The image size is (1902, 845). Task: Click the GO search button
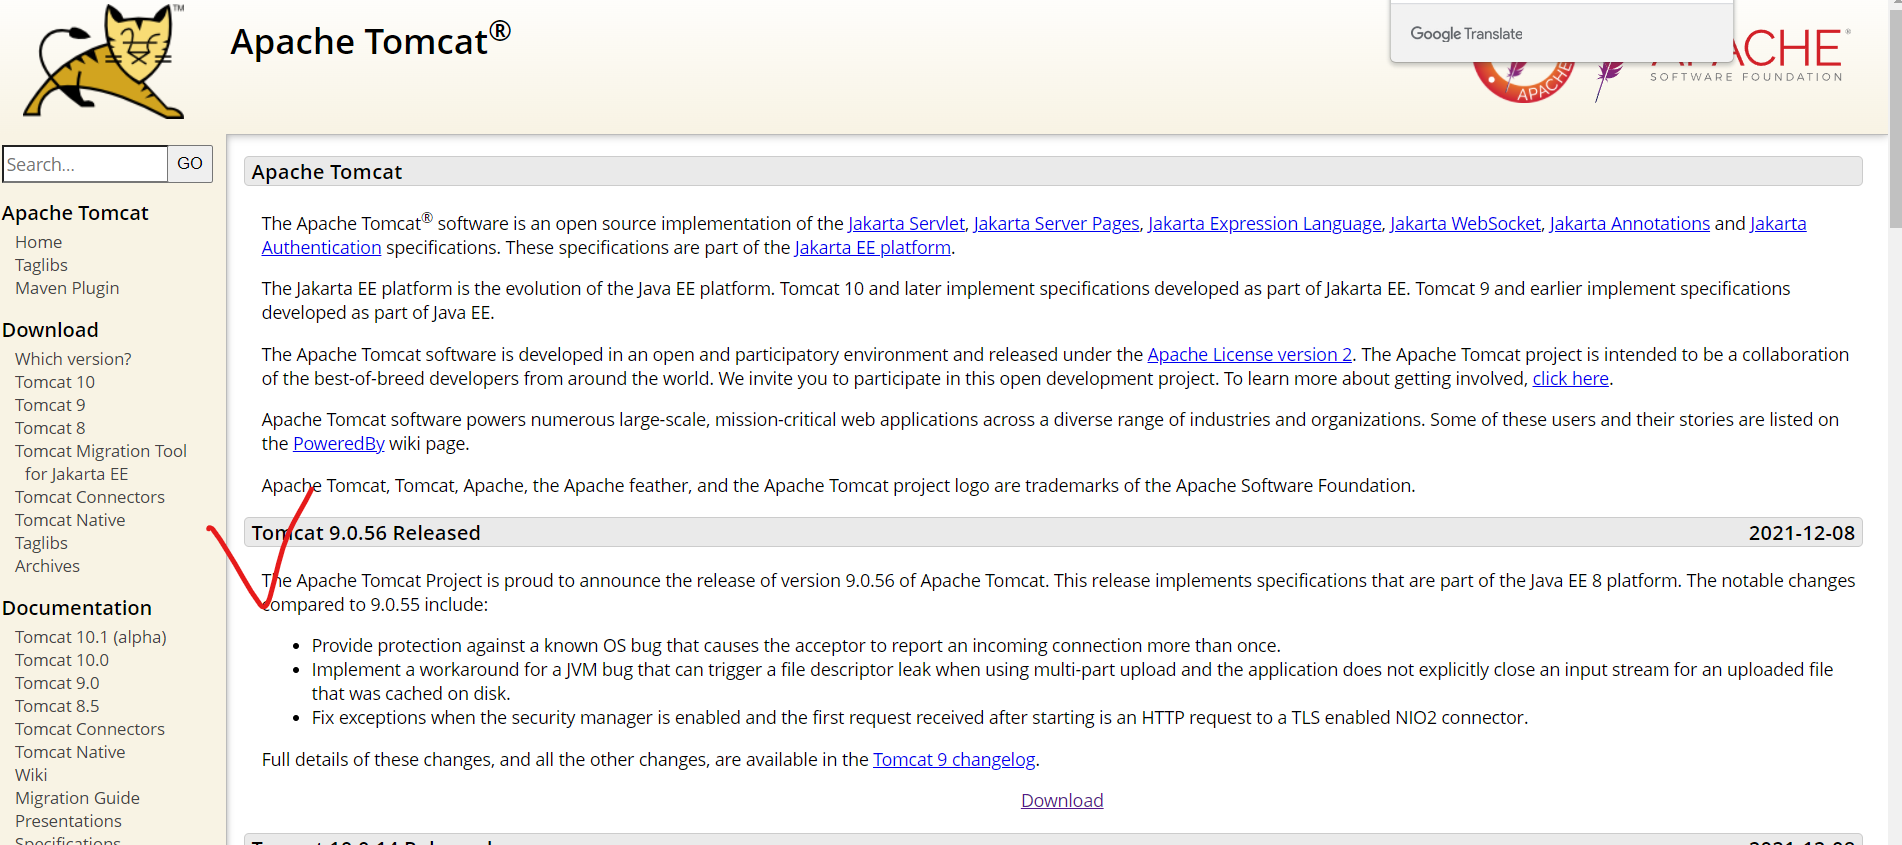(190, 163)
